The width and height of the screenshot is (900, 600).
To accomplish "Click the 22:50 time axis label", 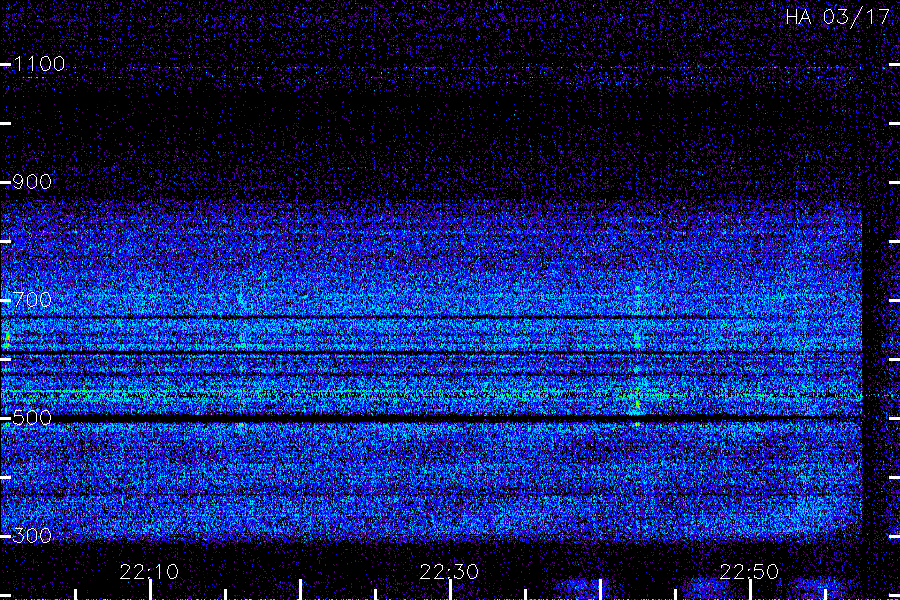I will (750, 572).
